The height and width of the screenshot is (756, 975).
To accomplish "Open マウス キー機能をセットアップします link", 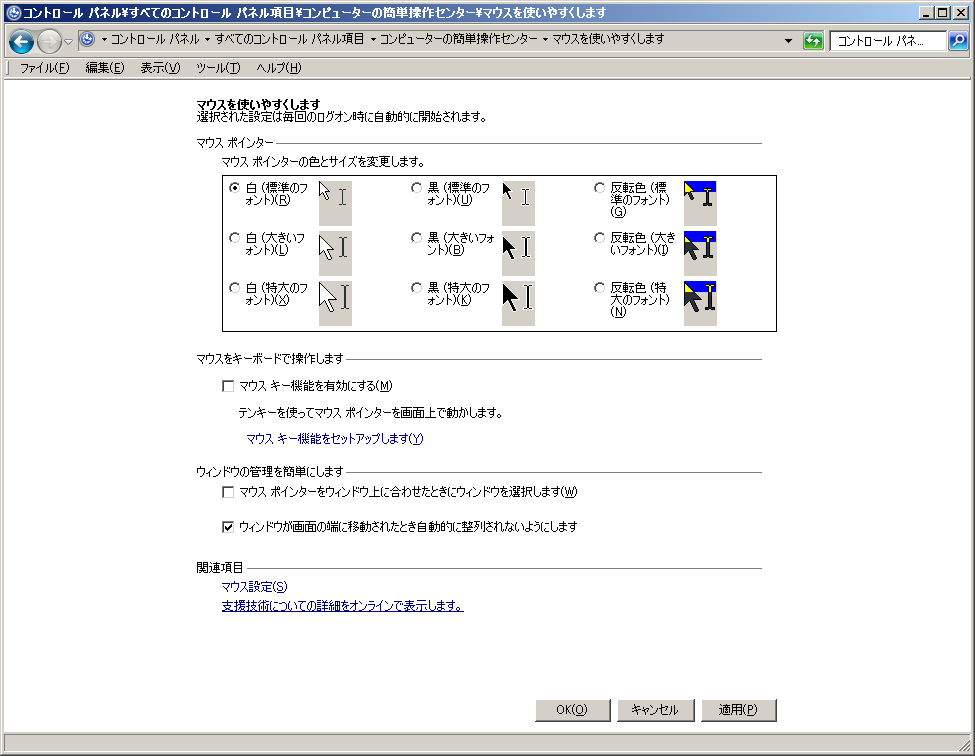I will pos(335,438).
